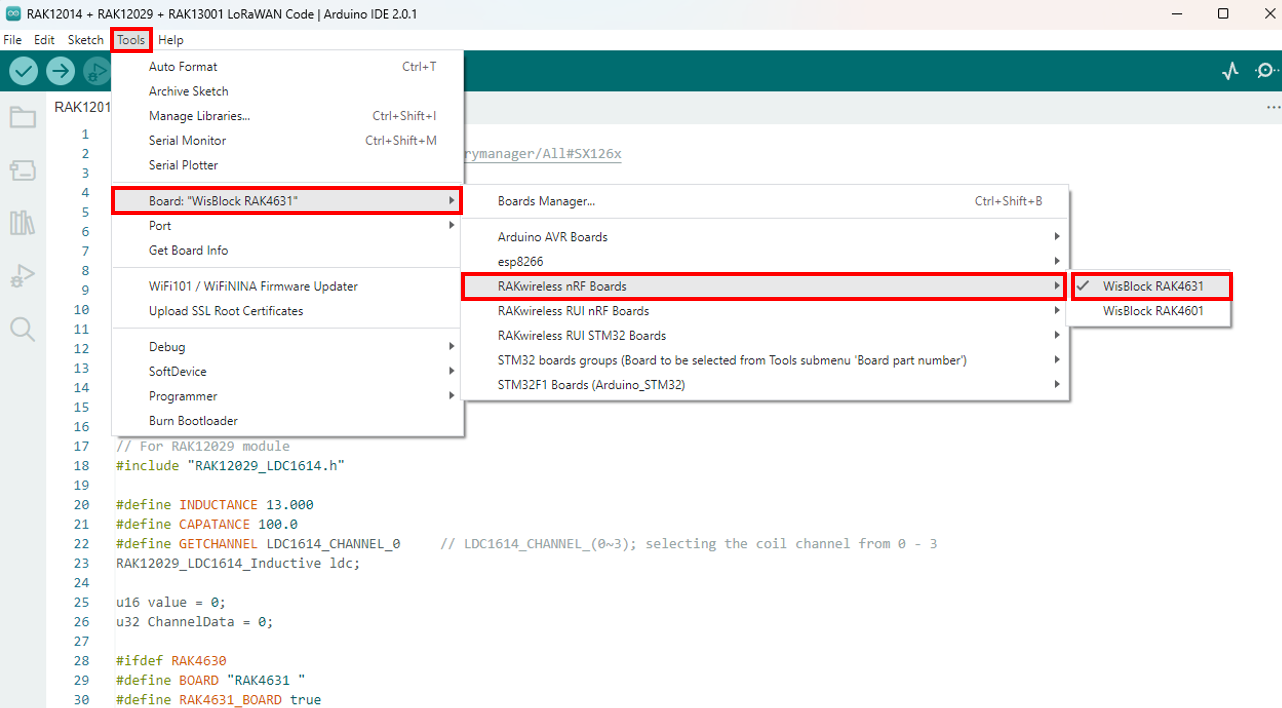Close the open Tools menu

[x=131, y=40]
